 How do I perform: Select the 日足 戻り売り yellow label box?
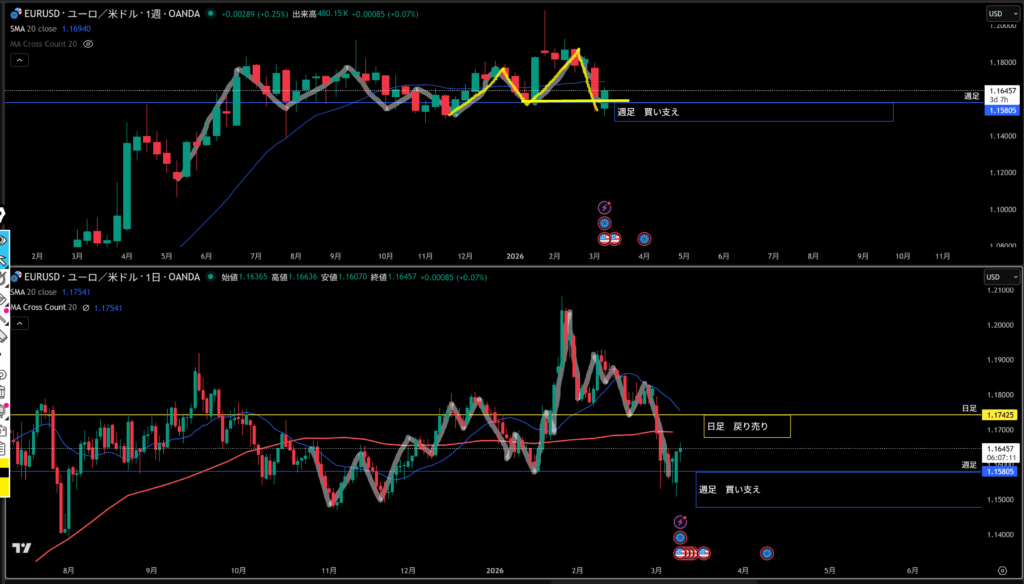[746, 427]
